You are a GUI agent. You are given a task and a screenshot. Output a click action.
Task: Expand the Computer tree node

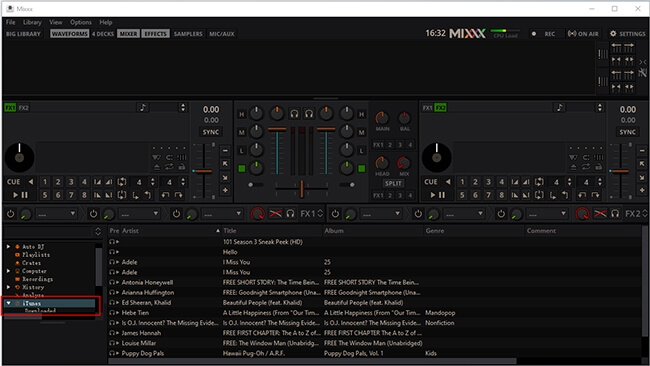8,271
